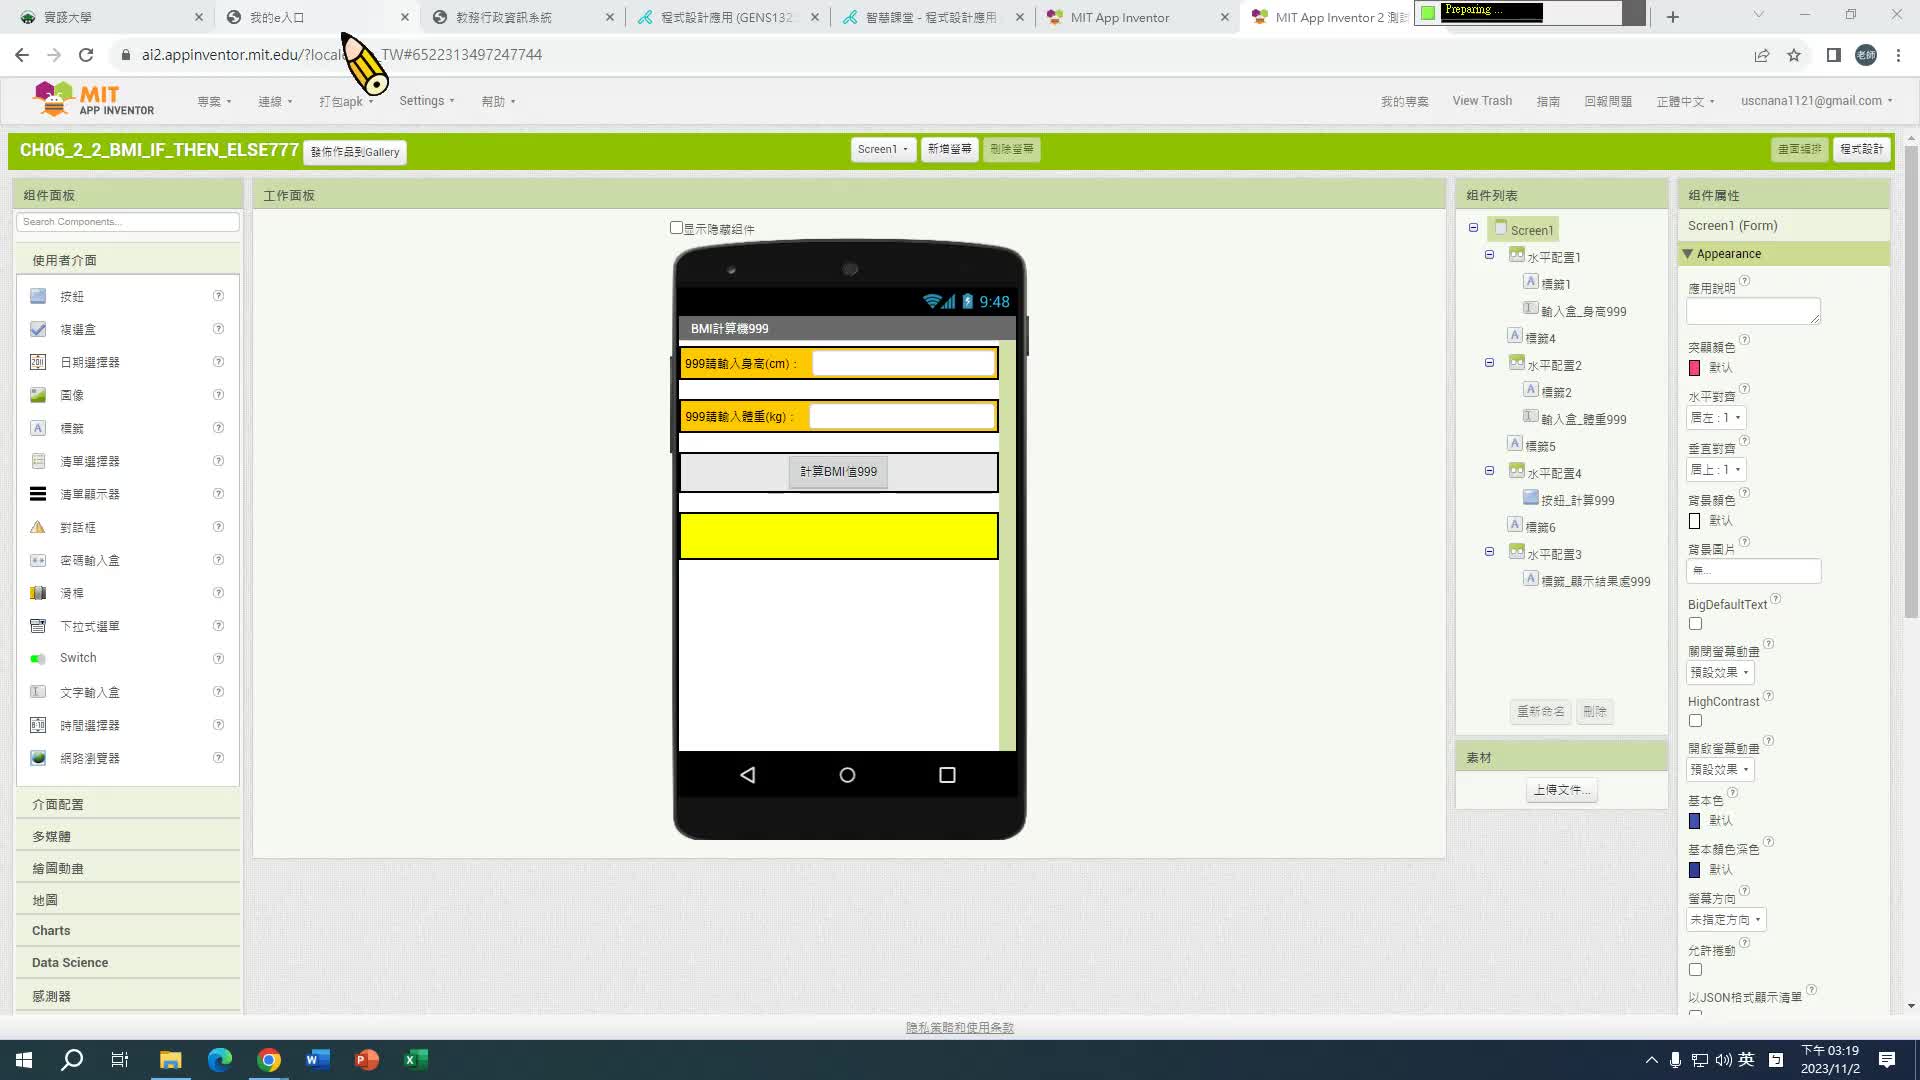Choose the Switch component icon in the palette
1920x1080 pixels.
tap(38, 658)
